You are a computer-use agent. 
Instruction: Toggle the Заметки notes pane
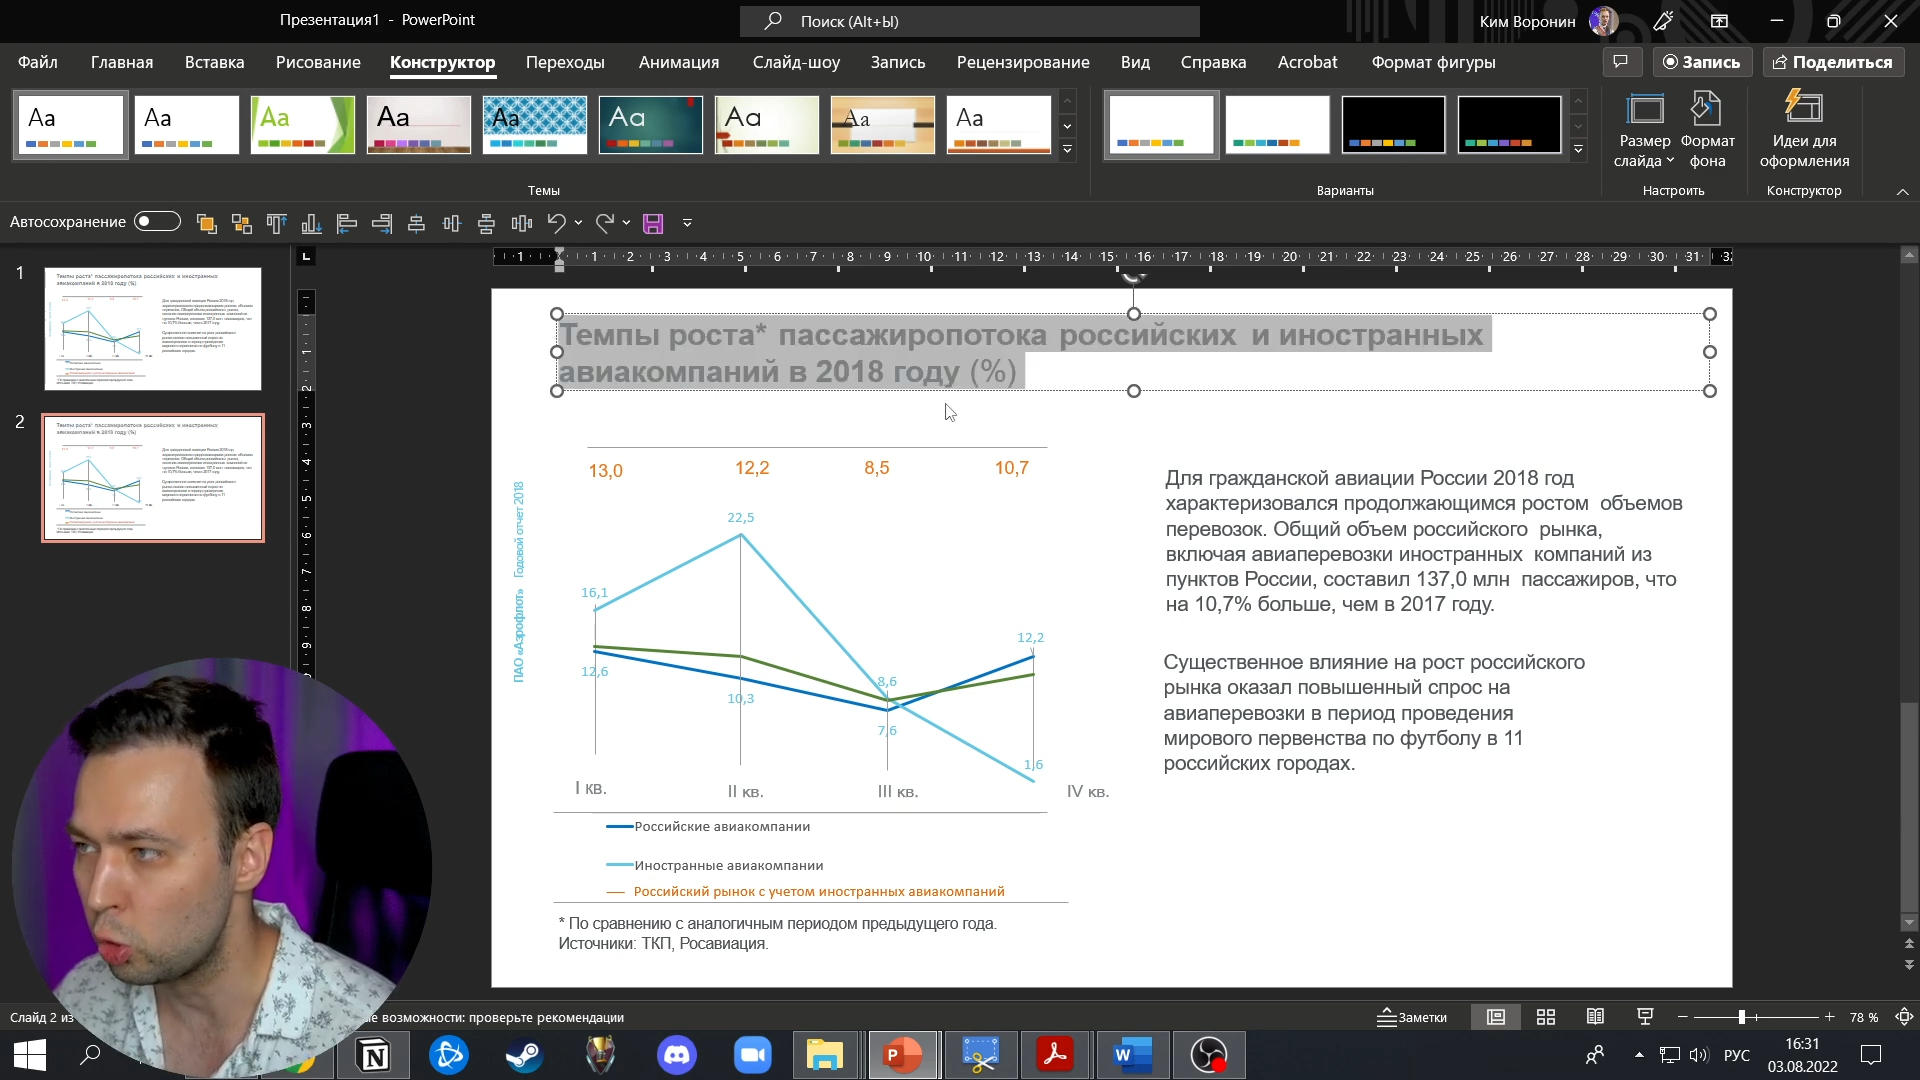click(x=1412, y=1017)
